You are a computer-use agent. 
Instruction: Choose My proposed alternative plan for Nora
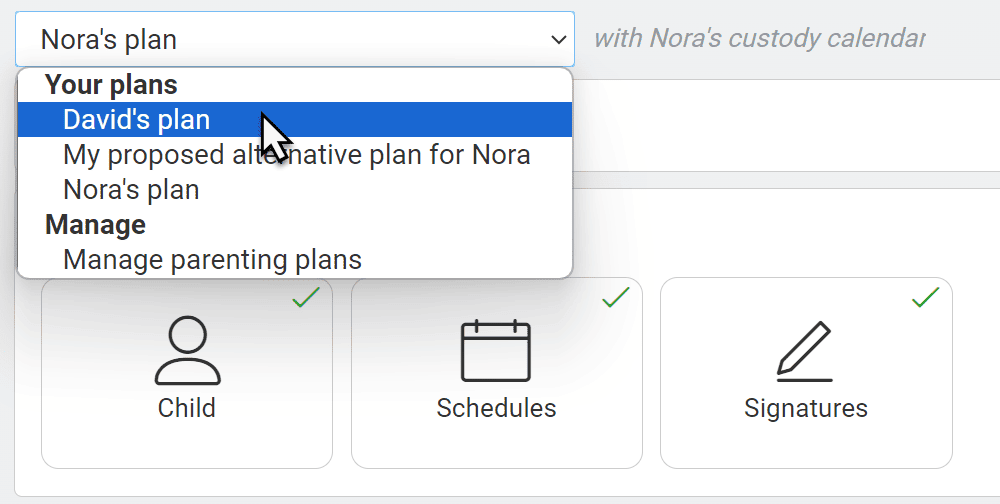tap(295, 155)
